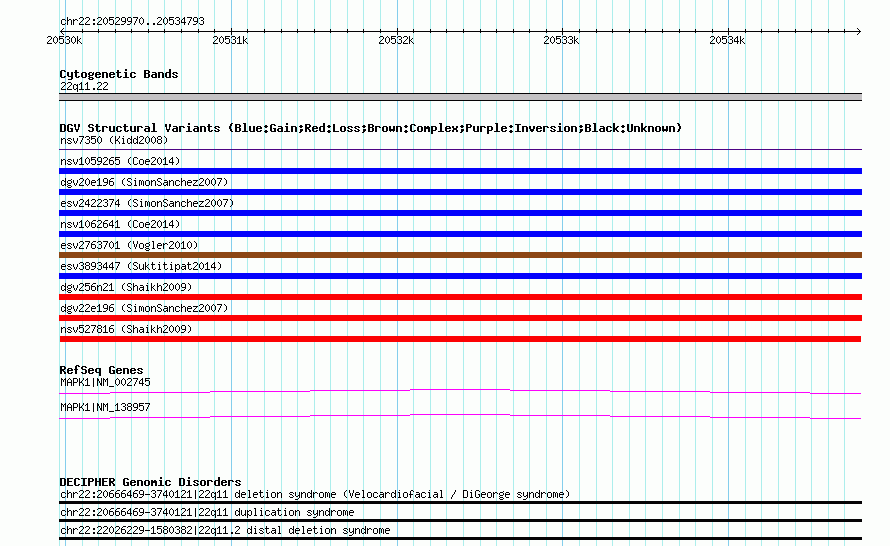Click the ruler's right arrowhead

[x=858, y=31]
